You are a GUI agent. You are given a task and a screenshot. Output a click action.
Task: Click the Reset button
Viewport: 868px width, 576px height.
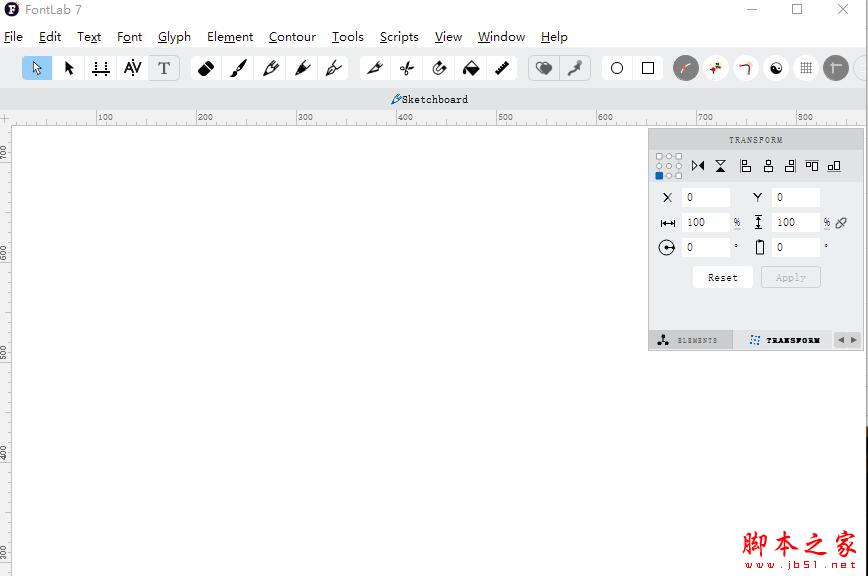click(x=722, y=277)
